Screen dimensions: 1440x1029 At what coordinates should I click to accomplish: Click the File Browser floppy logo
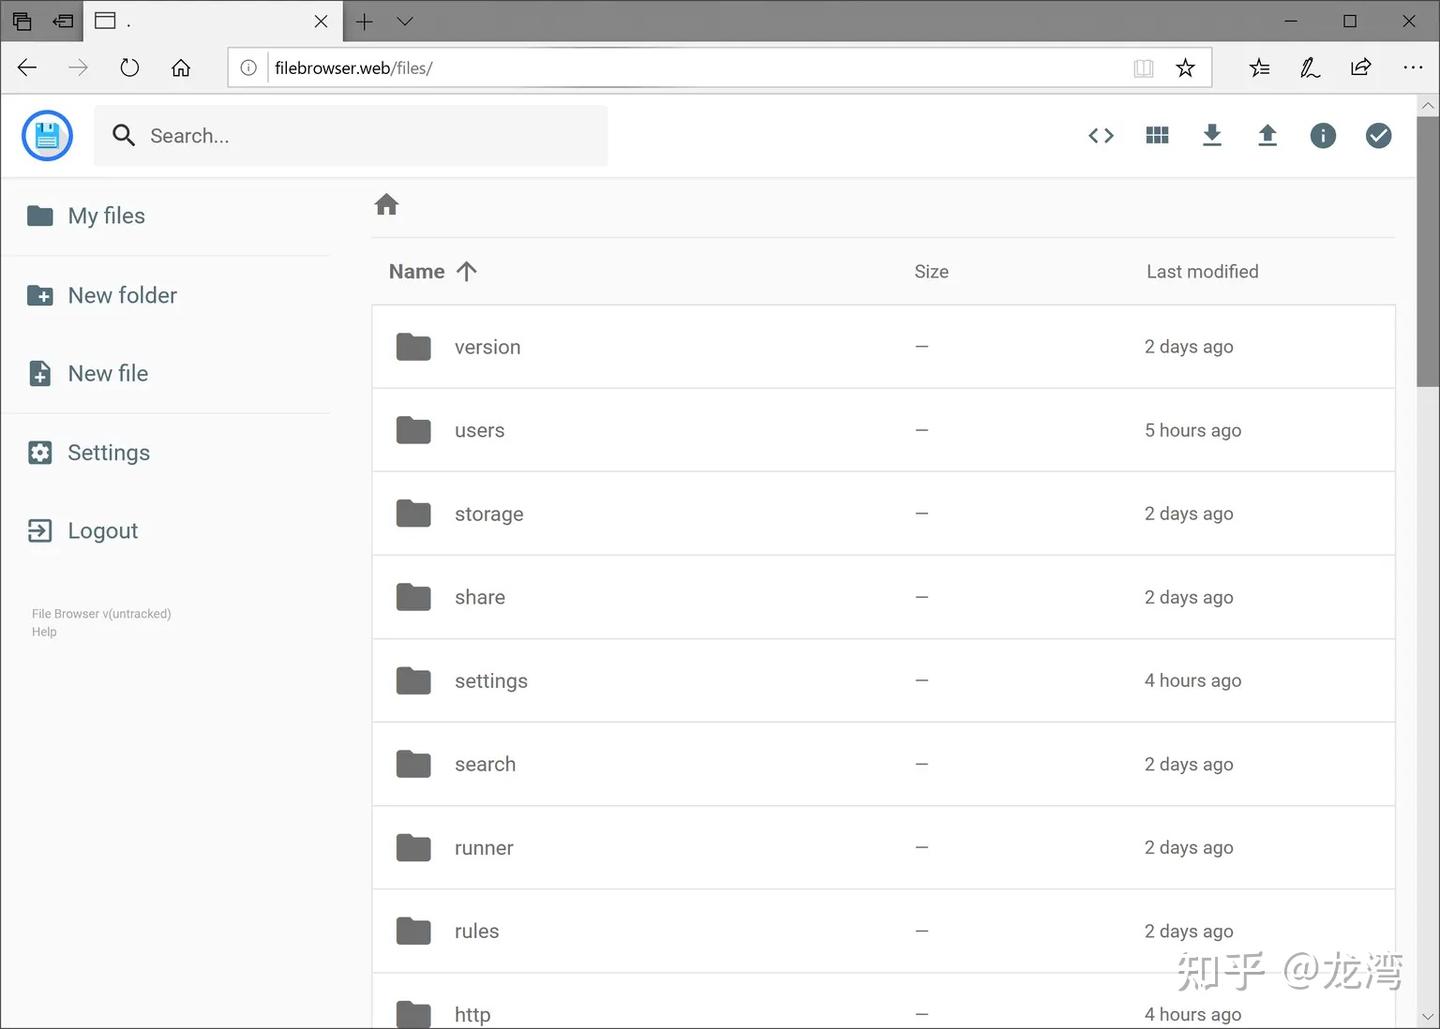[47, 136]
